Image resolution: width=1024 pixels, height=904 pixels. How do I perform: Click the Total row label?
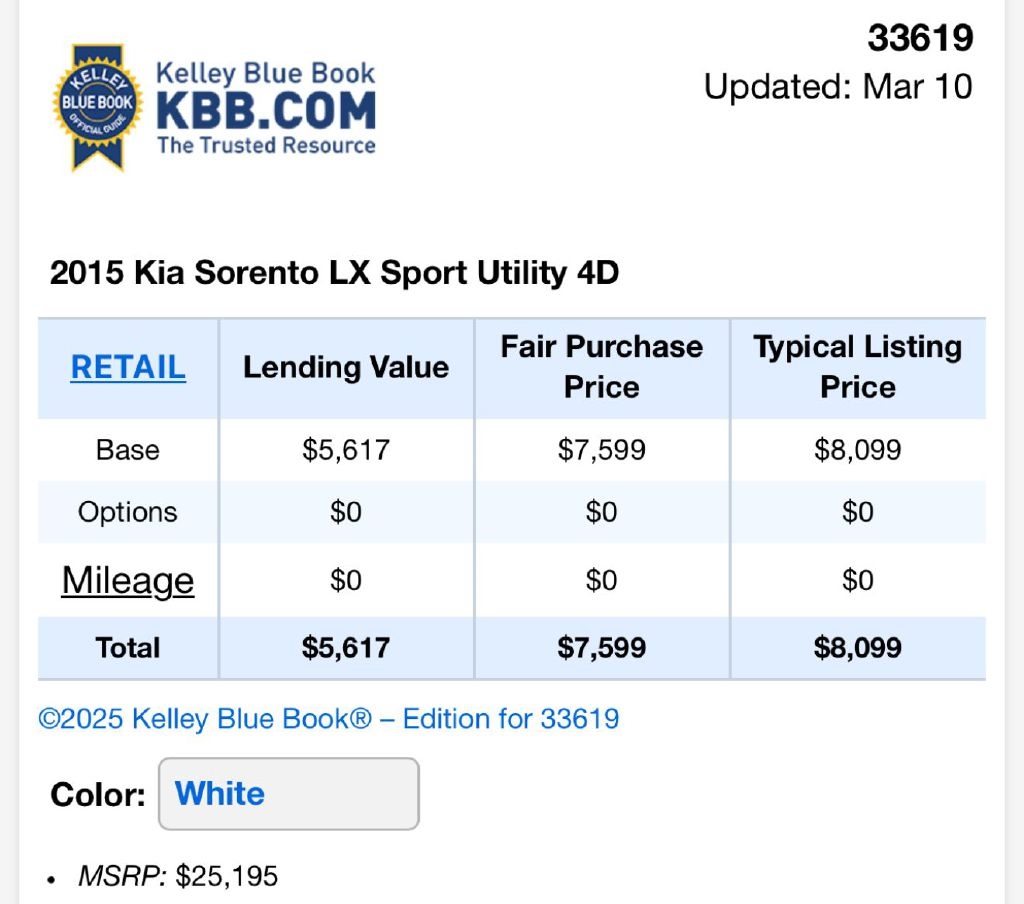tap(128, 647)
